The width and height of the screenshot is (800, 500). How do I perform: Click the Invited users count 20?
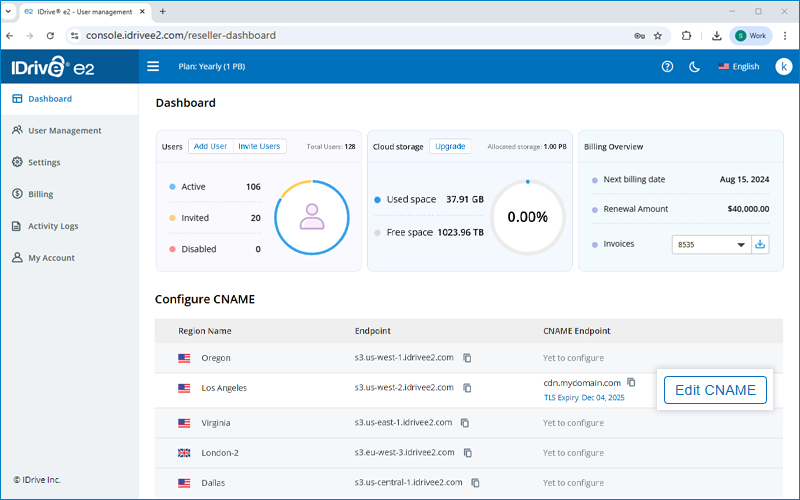tap(256, 218)
